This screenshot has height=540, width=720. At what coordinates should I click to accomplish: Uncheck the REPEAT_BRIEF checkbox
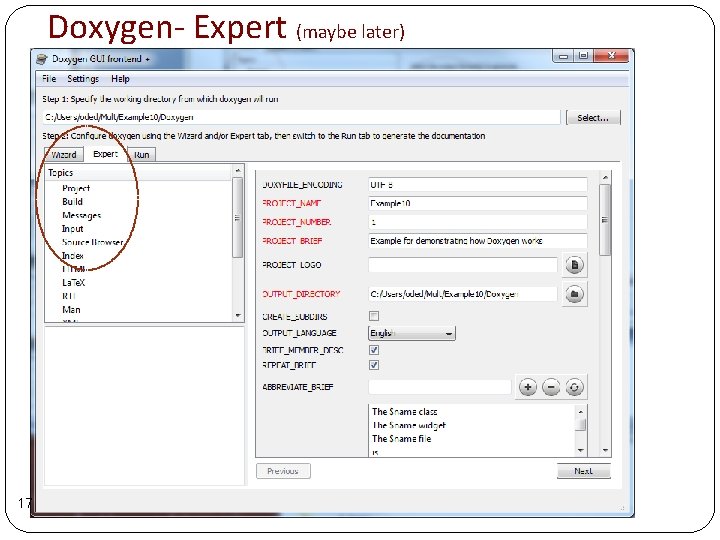(x=374, y=365)
